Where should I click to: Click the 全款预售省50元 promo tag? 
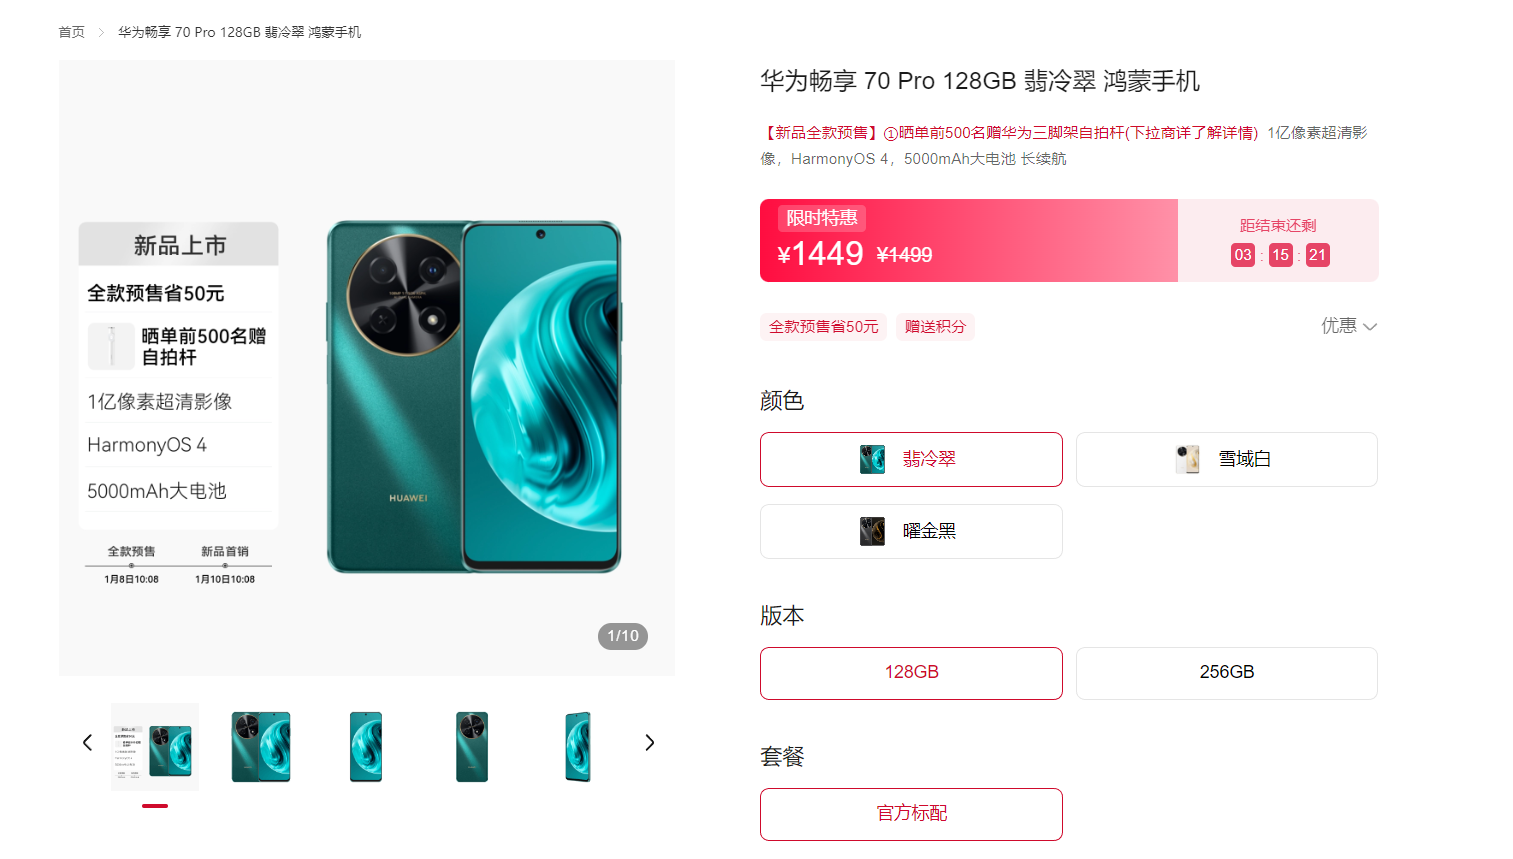point(823,327)
